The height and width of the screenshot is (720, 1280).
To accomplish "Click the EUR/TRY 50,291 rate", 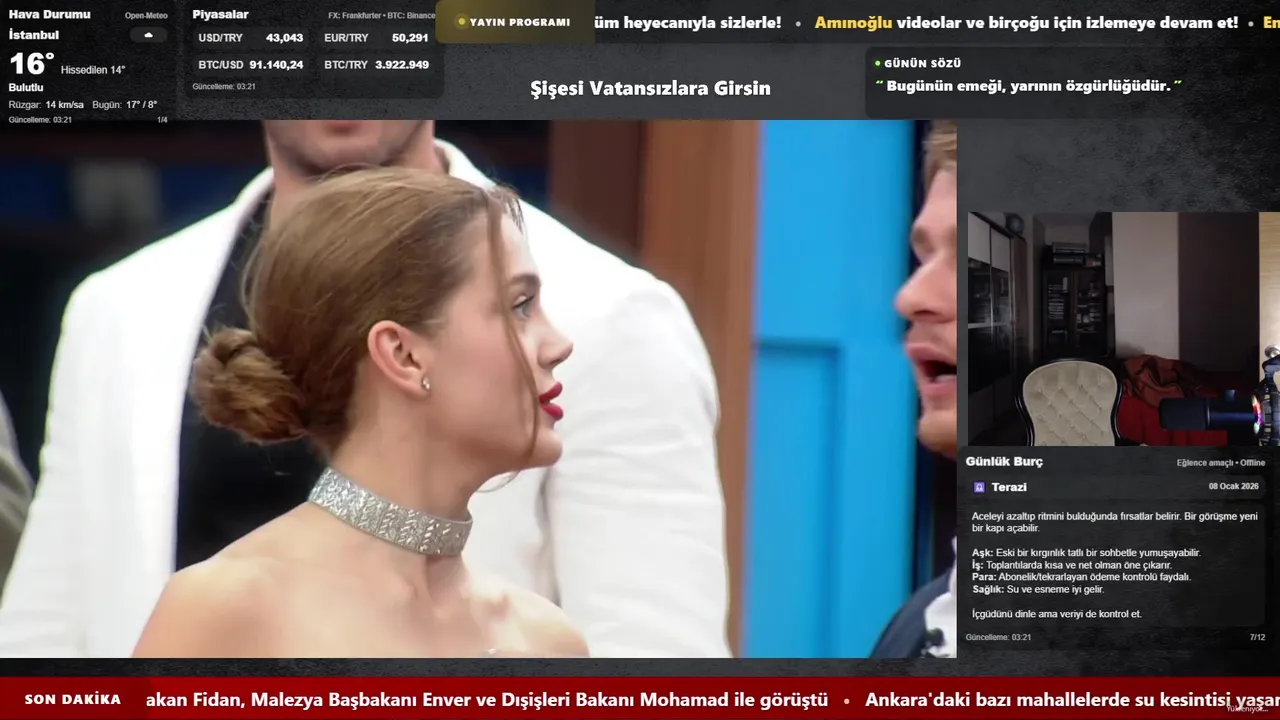I will (376, 38).
